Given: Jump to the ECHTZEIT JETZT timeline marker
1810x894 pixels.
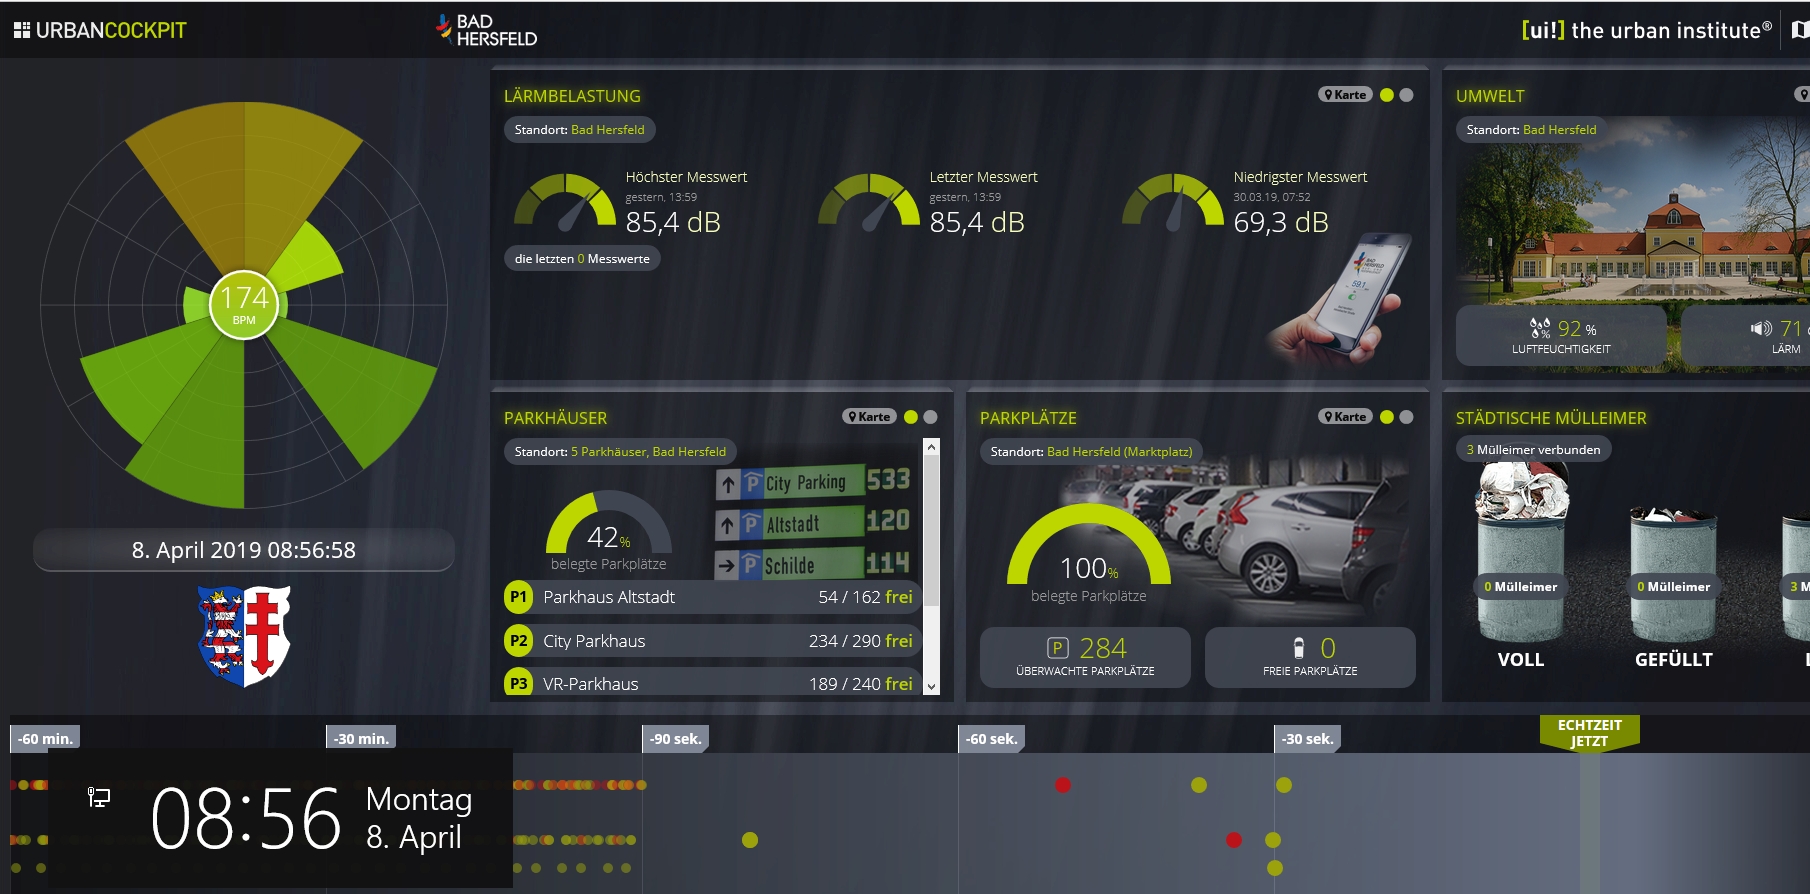Looking at the screenshot, I should (1589, 733).
